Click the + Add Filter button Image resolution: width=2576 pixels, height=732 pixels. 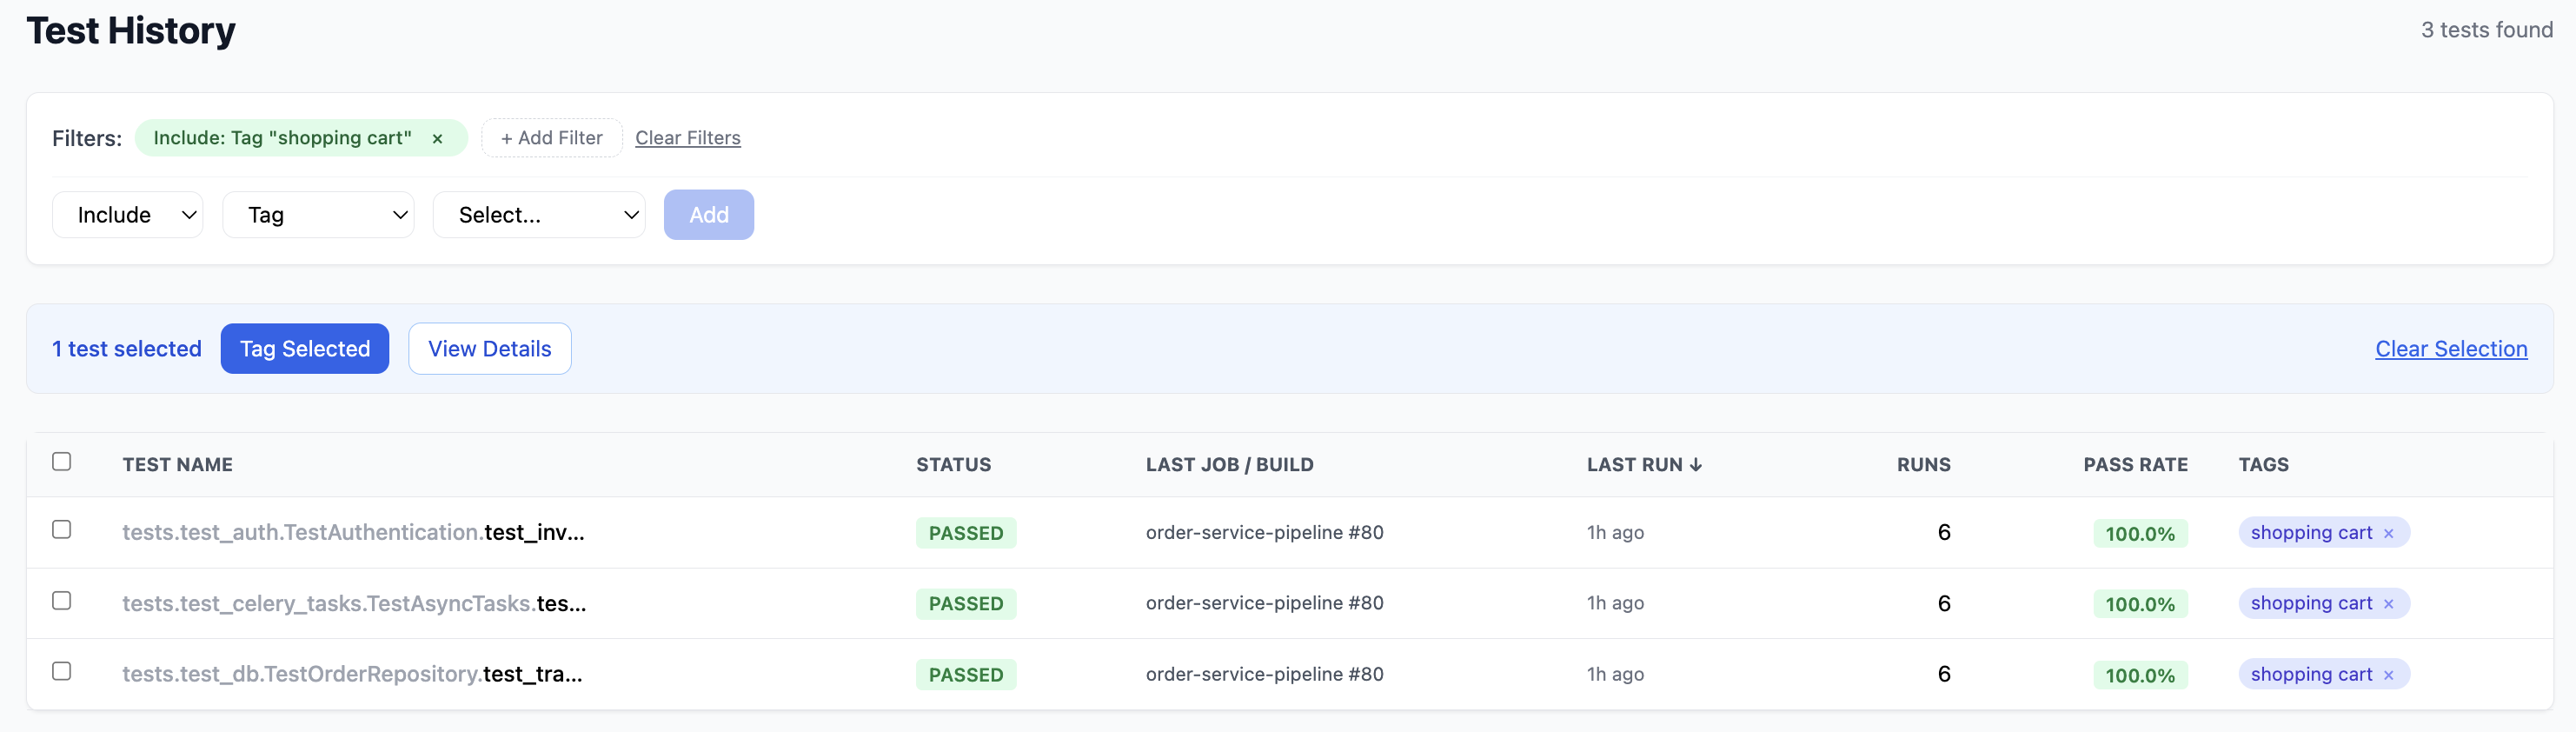551,138
